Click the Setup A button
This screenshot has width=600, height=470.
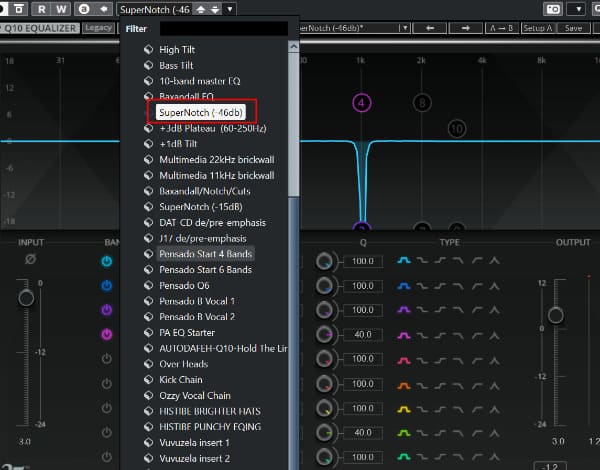pyautogui.click(x=538, y=28)
